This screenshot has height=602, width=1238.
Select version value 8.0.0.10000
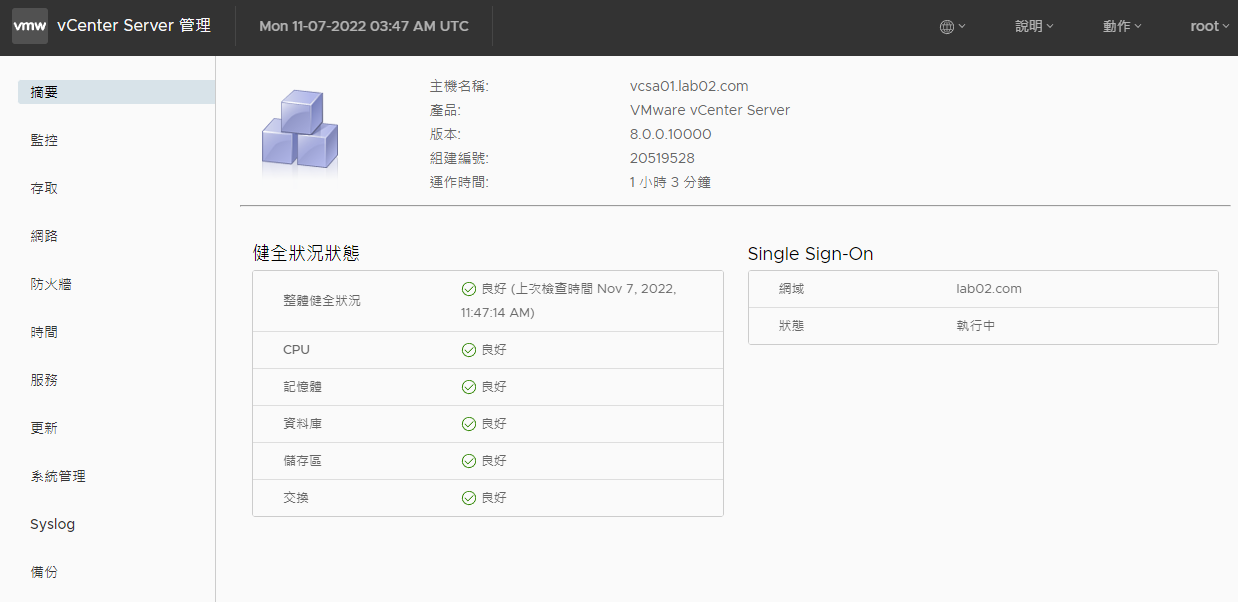pos(671,134)
